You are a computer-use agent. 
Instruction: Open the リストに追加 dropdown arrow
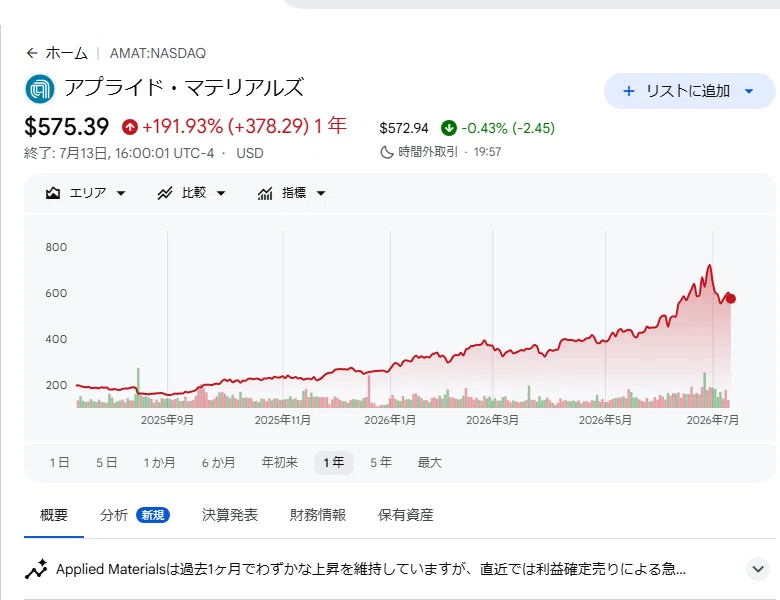pos(749,91)
